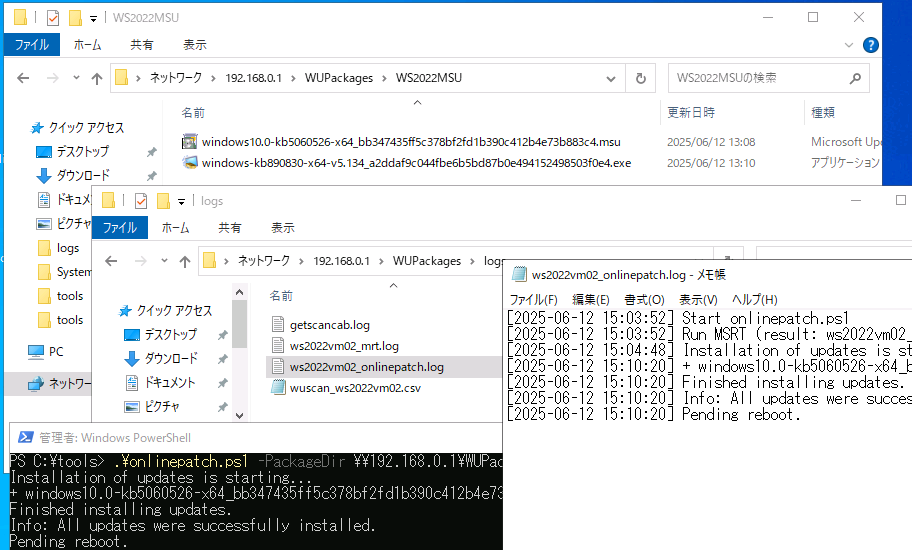
Task: Click sidebar scrollbar up arrow in logs window
Action: point(240,292)
